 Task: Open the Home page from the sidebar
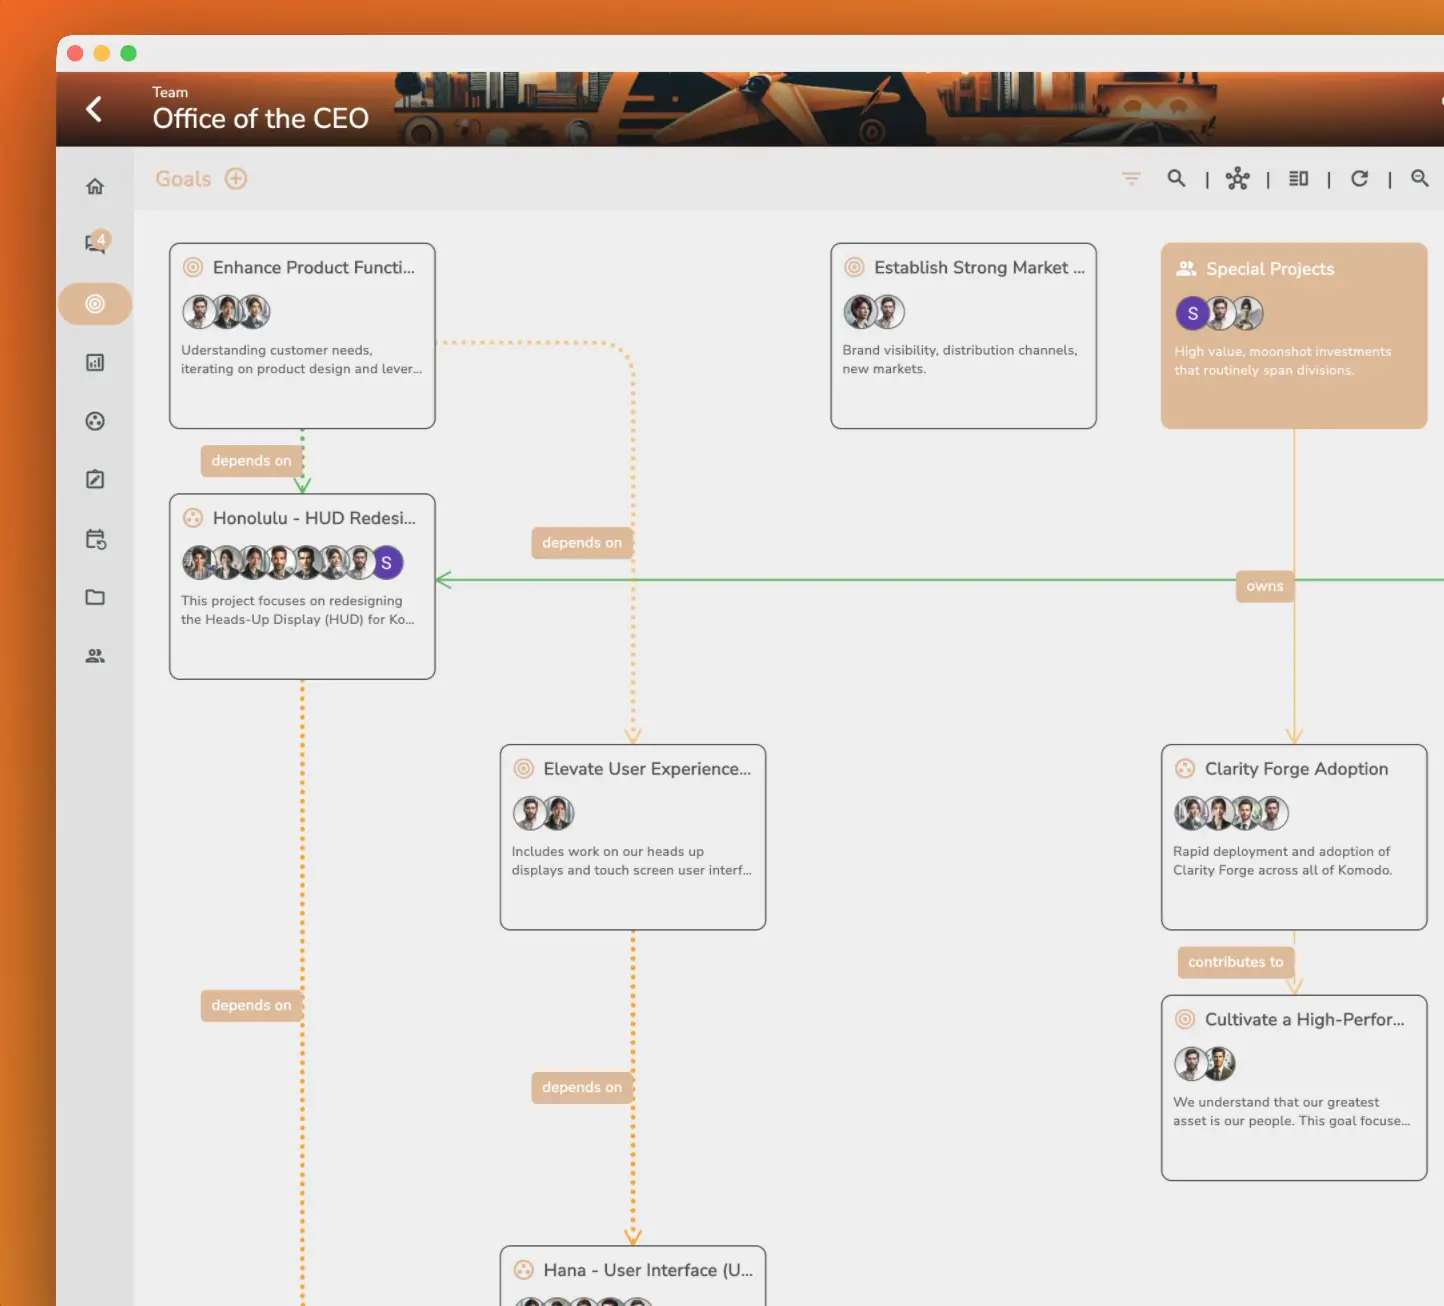[95, 186]
